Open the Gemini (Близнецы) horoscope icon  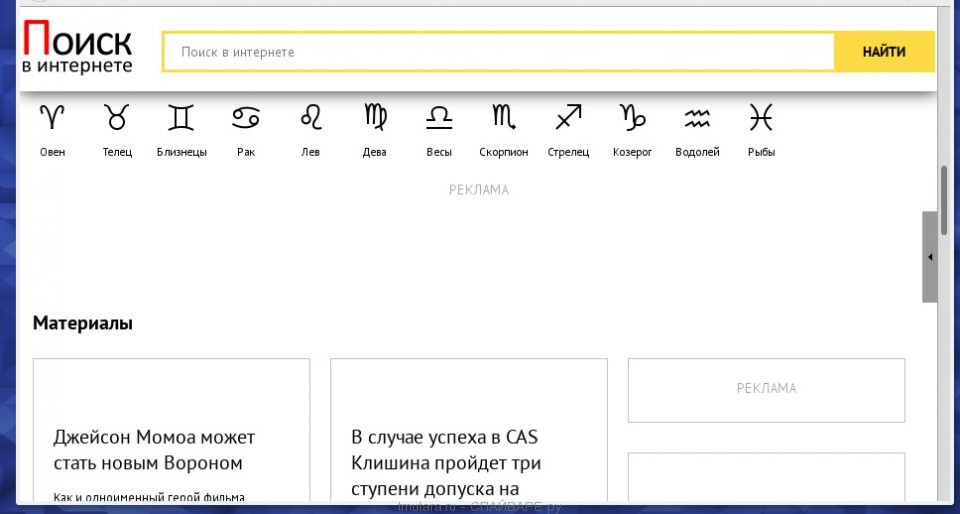181,118
